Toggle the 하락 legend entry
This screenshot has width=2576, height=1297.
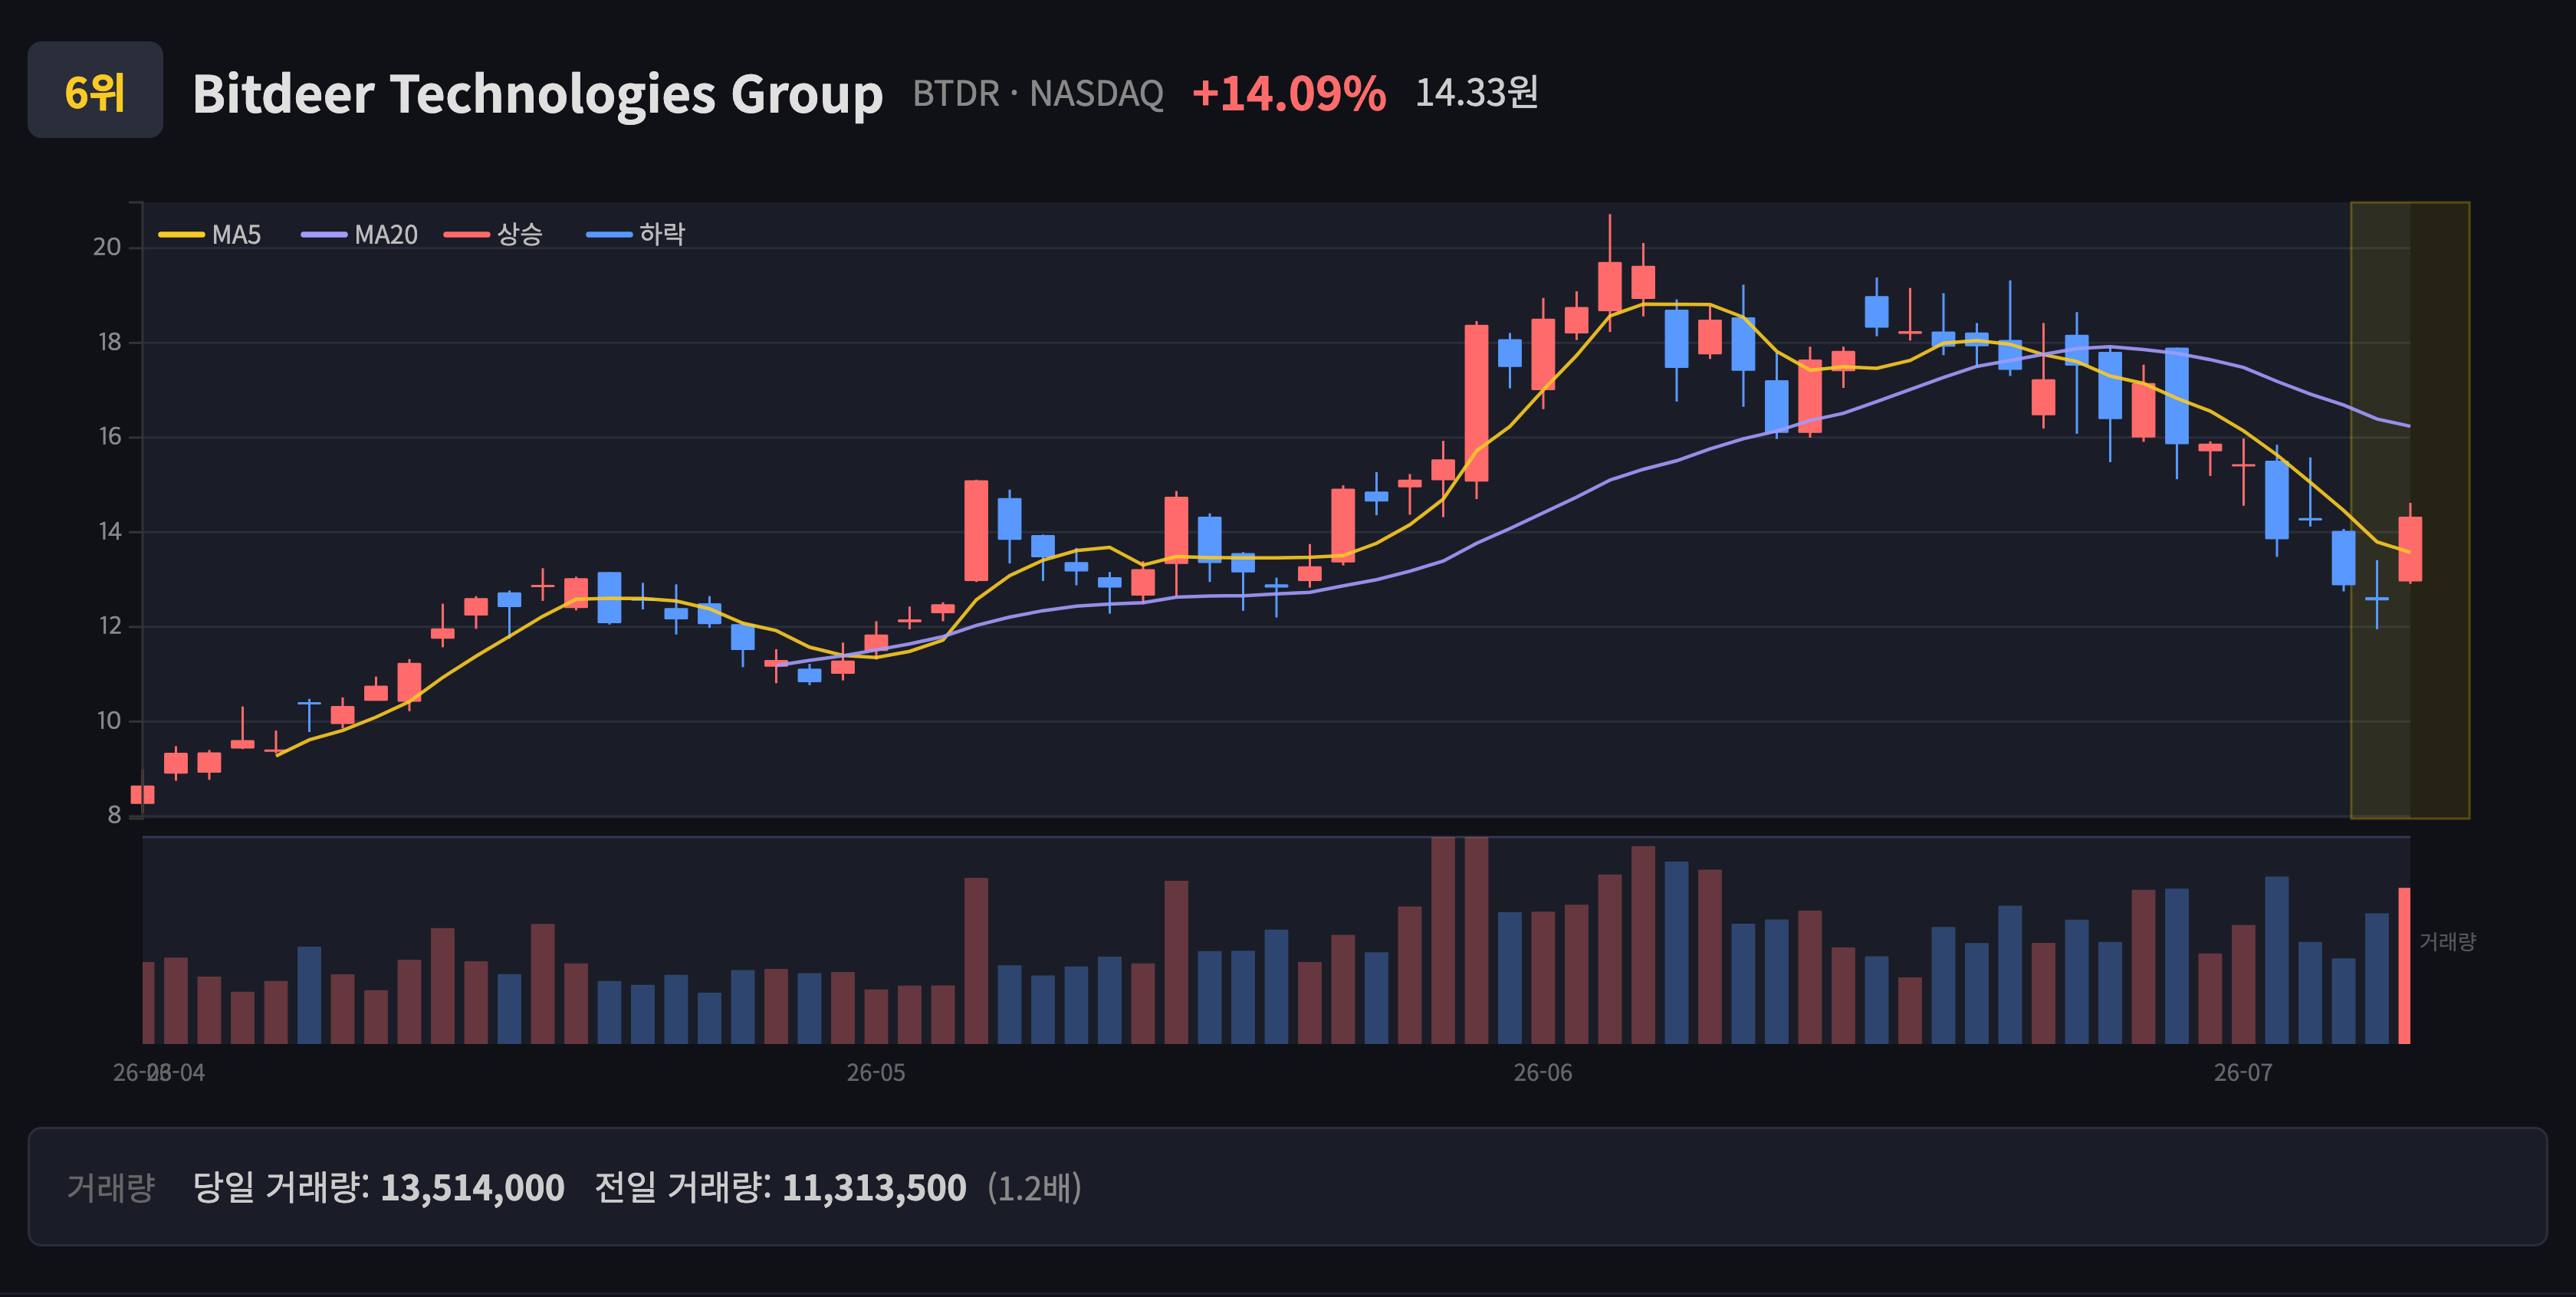coord(635,234)
